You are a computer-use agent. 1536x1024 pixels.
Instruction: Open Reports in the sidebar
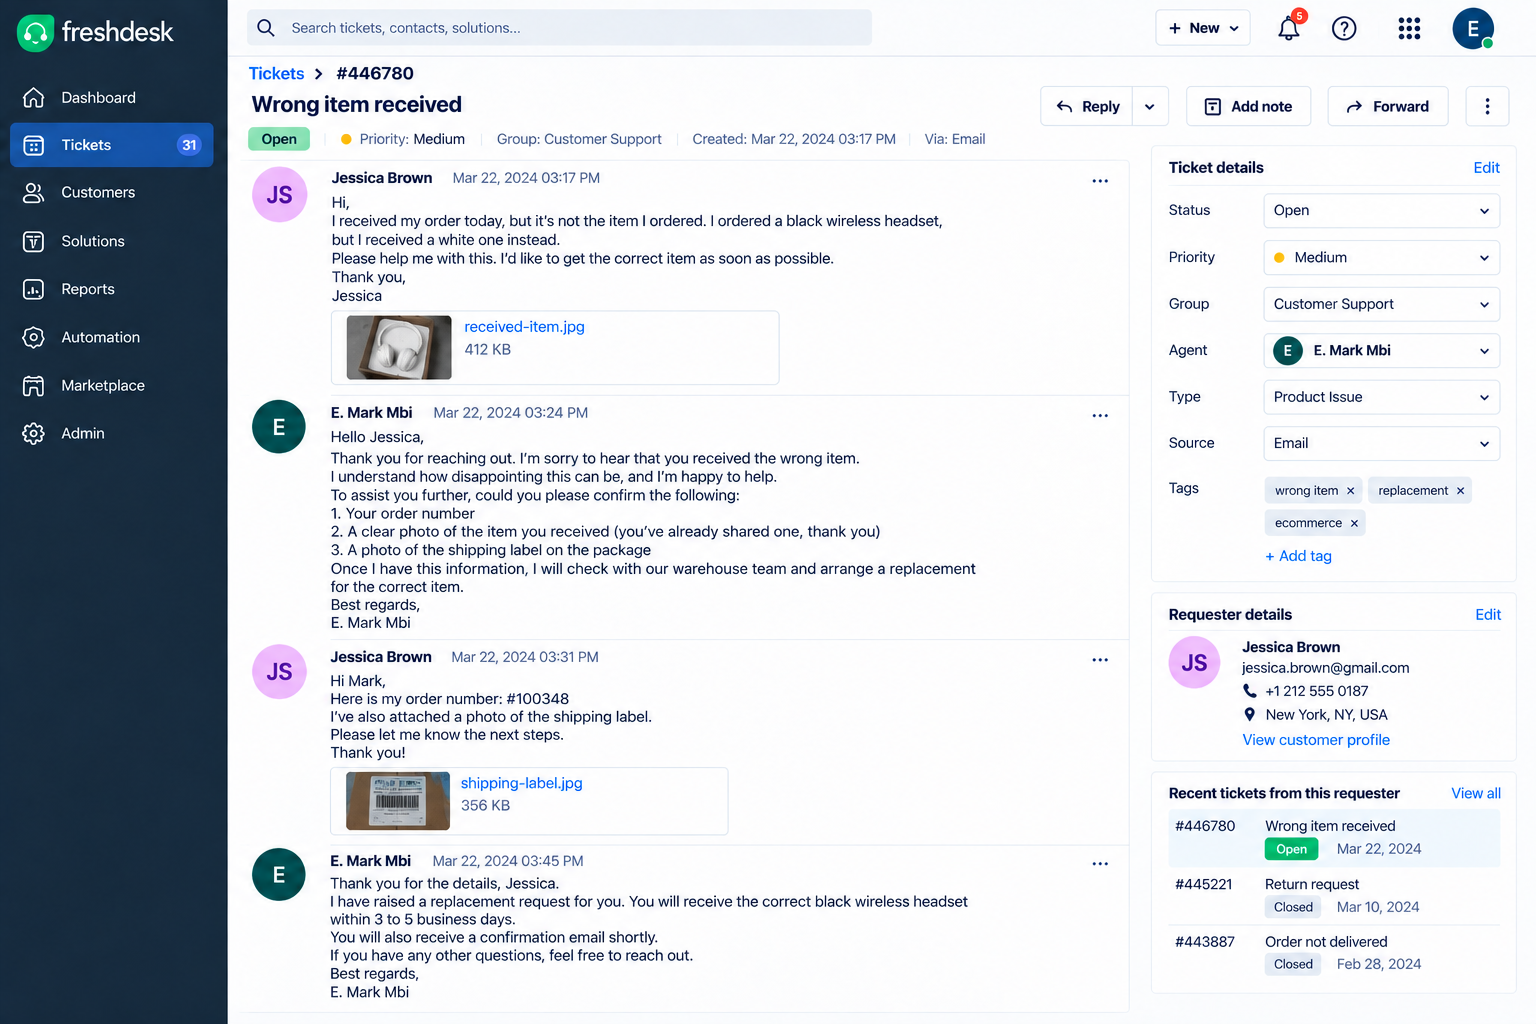click(112, 289)
